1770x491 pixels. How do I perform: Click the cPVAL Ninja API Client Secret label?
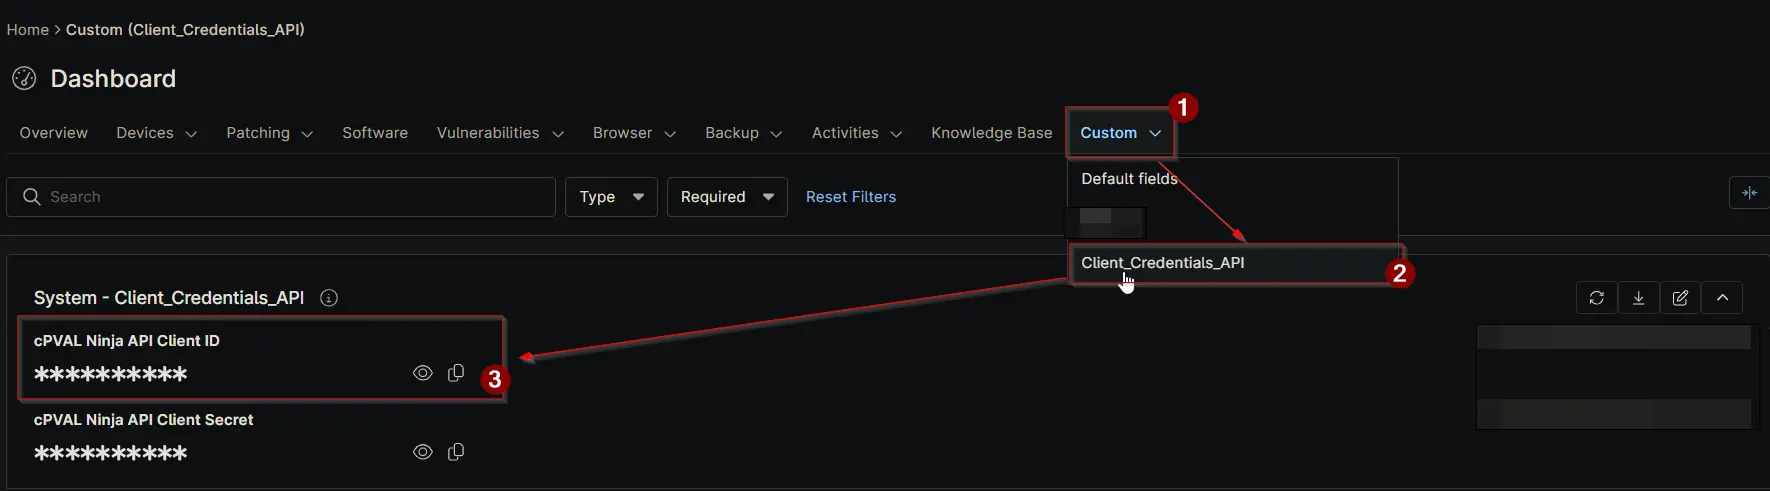pyautogui.click(x=143, y=420)
